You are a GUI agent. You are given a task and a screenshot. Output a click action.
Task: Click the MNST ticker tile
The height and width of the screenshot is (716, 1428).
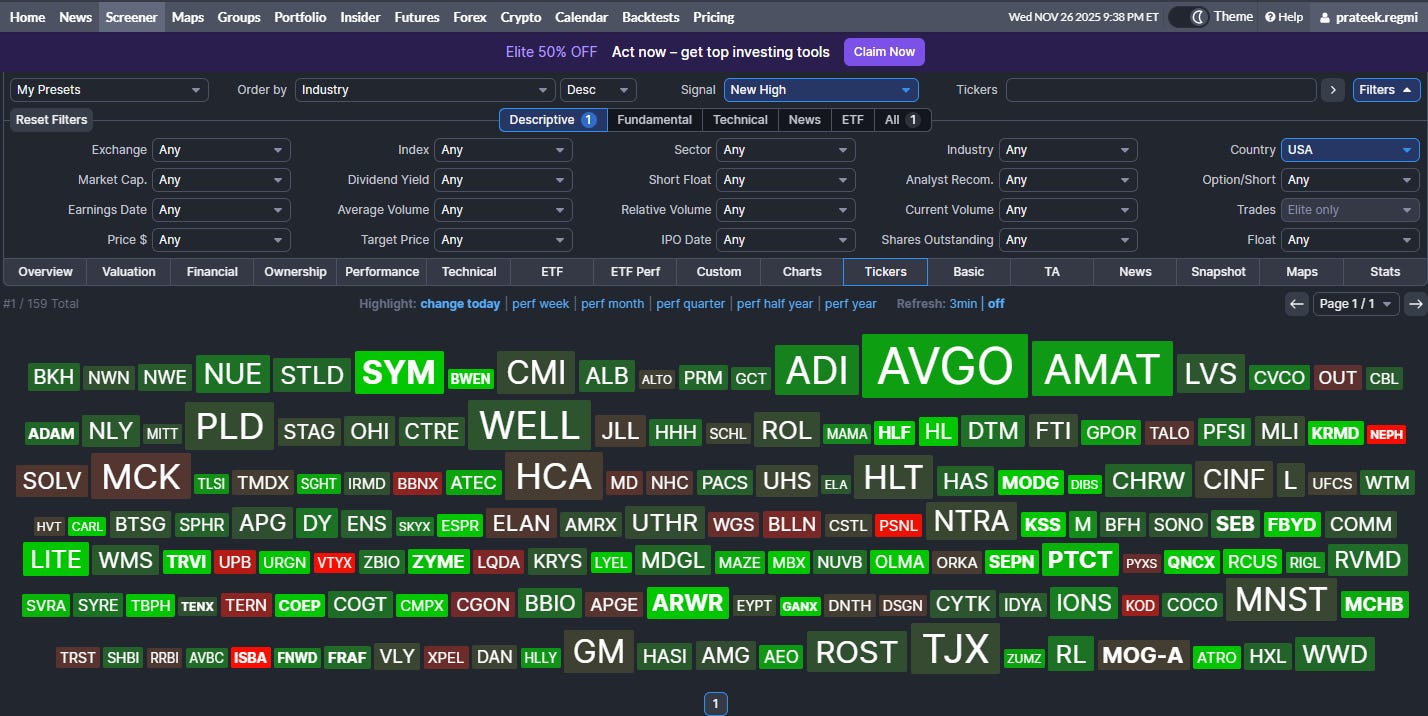click(x=1281, y=600)
